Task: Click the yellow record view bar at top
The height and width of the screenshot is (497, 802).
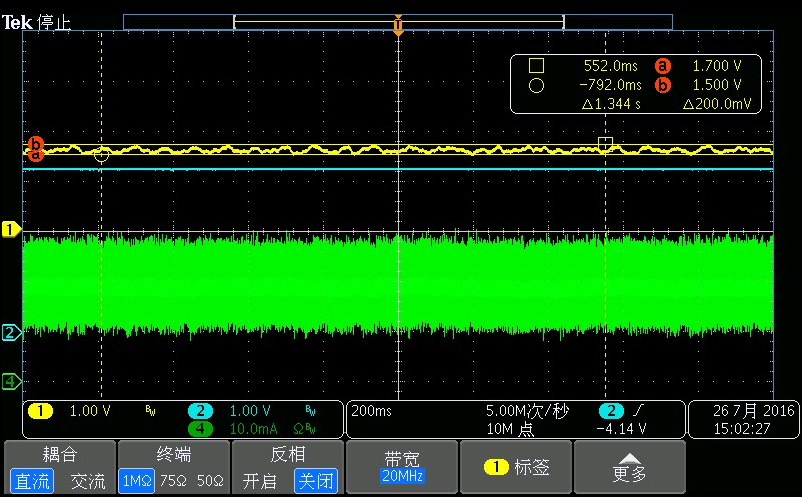Action: (399, 22)
